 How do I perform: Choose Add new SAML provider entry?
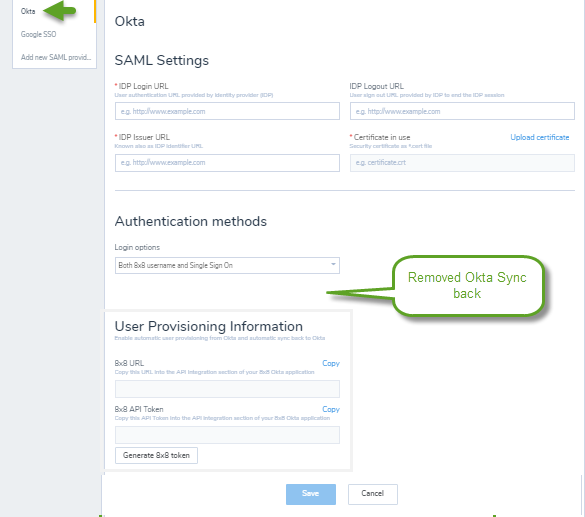click(x=56, y=57)
